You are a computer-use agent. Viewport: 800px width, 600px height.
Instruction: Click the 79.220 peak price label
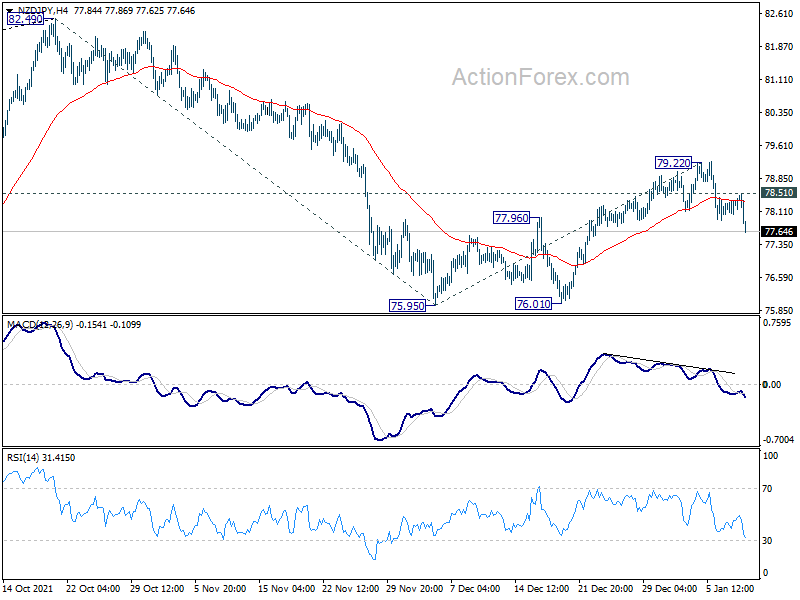point(673,163)
